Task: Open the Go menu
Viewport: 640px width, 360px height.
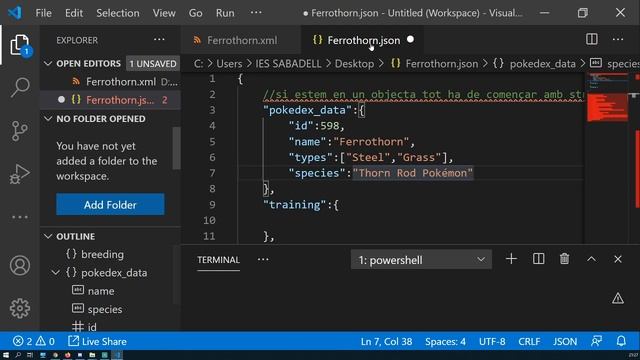Action: (x=196, y=13)
